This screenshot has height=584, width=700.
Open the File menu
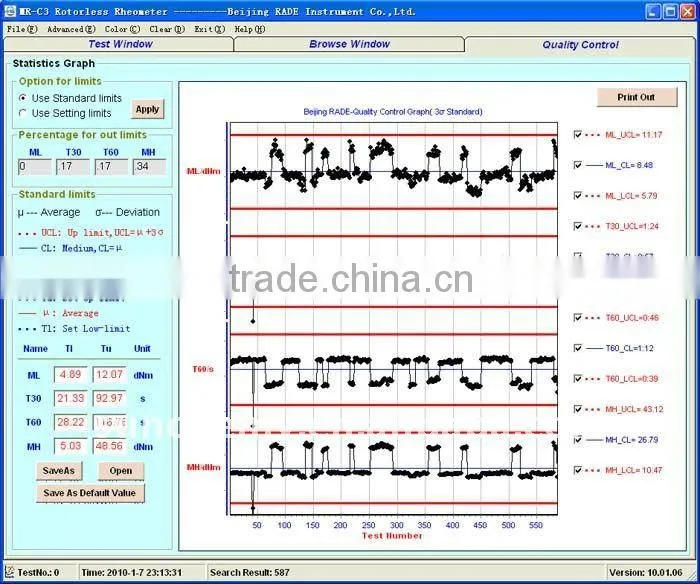tap(22, 29)
